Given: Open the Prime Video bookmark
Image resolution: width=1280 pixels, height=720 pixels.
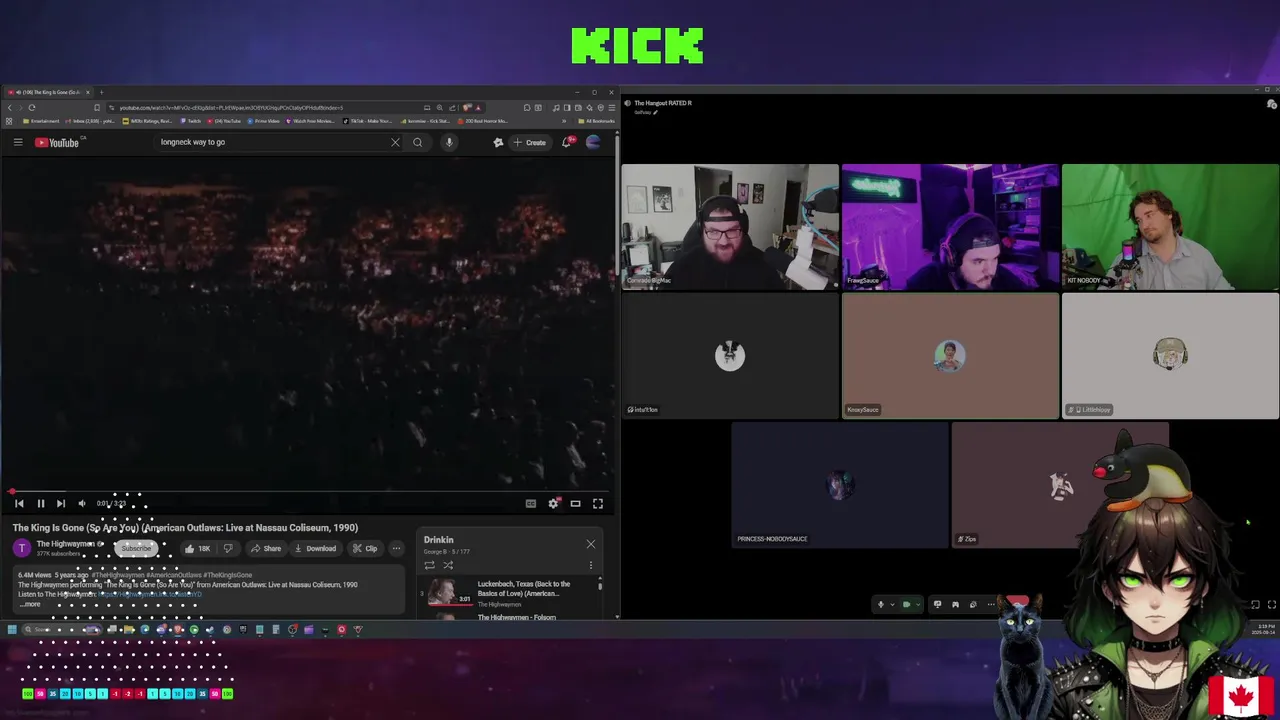Looking at the screenshot, I should 264,121.
